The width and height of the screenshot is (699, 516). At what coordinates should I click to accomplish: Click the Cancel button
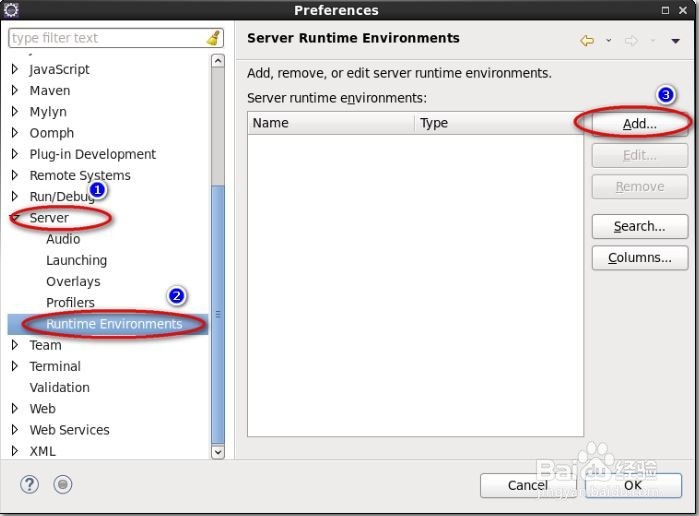click(528, 485)
